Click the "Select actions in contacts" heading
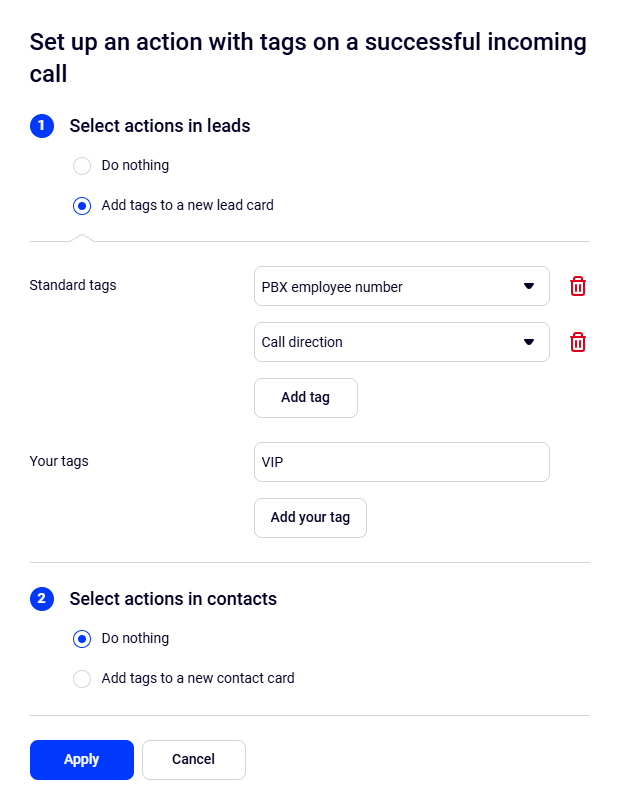617x803 pixels. pyautogui.click(x=173, y=599)
